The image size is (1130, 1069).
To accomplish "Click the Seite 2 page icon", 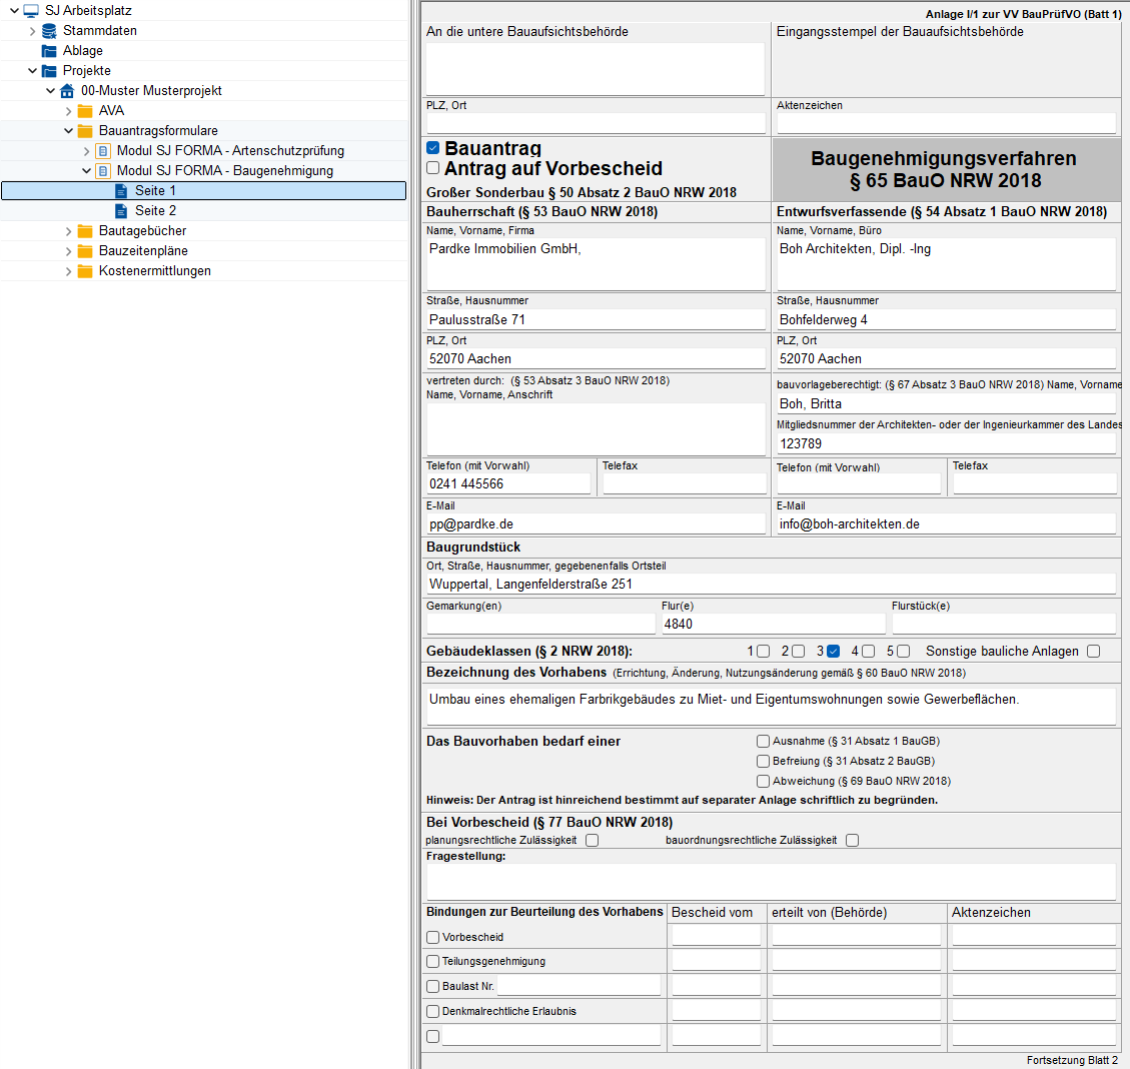I will click(121, 211).
